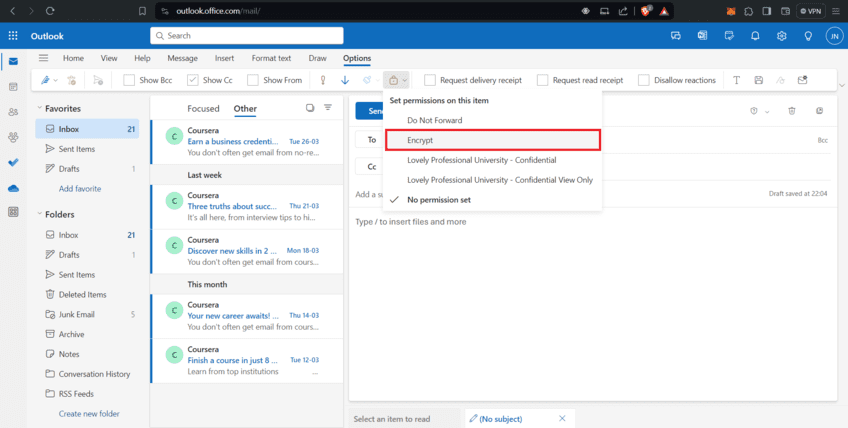Screen dimensions: 848x428
Task: Click the save draft floppy icon
Action: point(759,80)
